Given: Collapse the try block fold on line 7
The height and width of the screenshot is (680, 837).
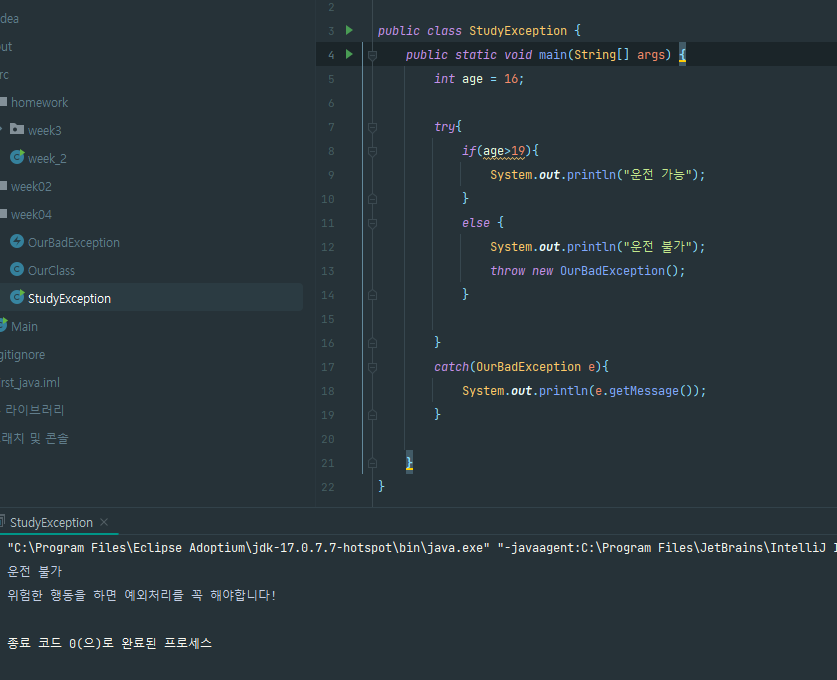Looking at the screenshot, I should pyautogui.click(x=373, y=127).
